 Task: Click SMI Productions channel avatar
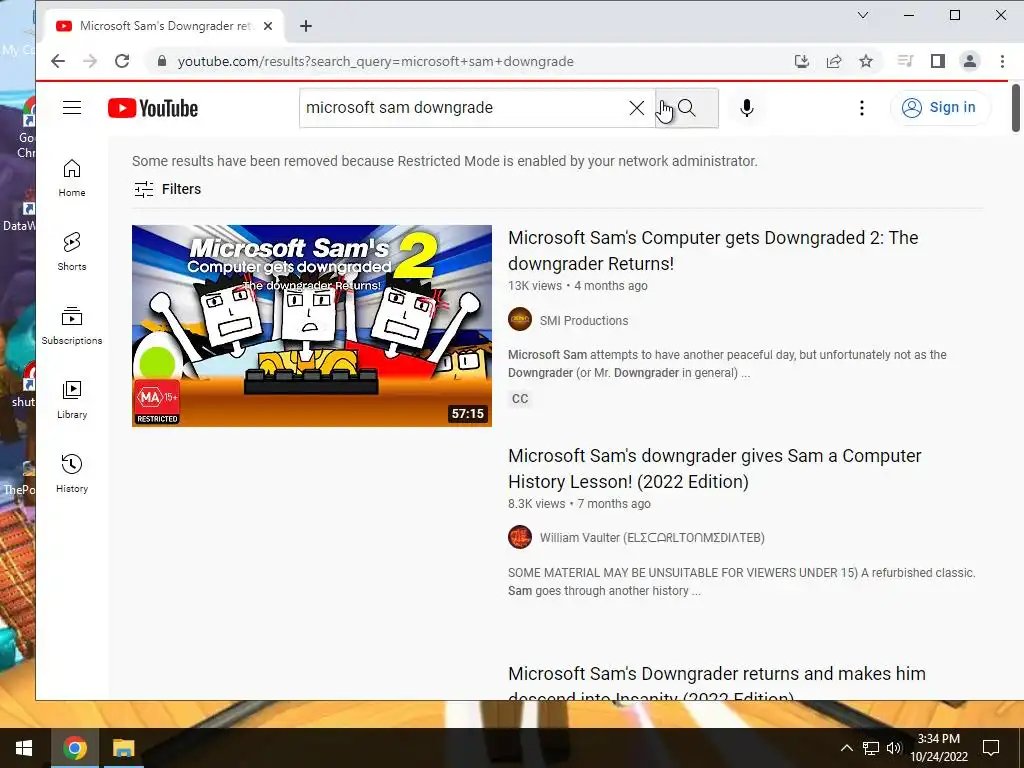(520, 319)
